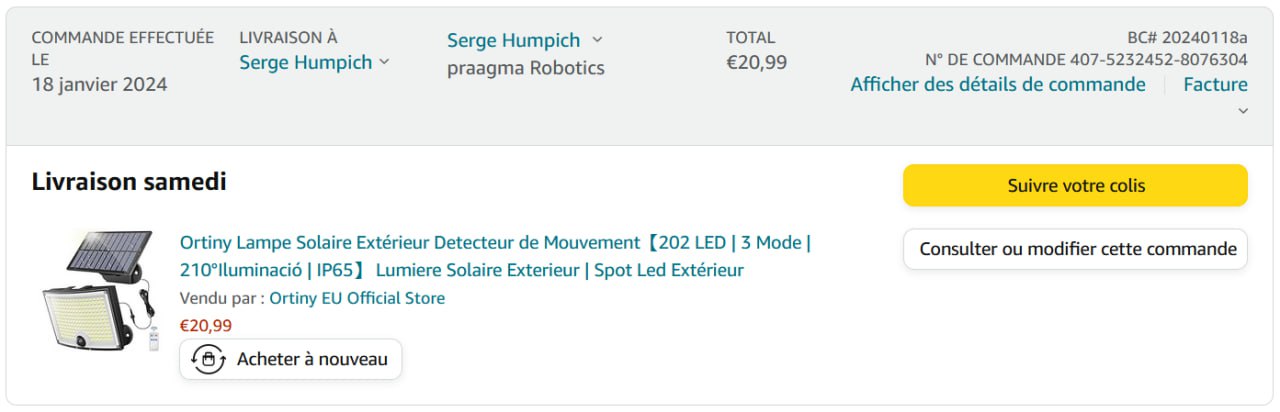Click Serge Humpich name above praagma Robotics
Image resolution: width=1280 pixels, height=412 pixels.
point(513,40)
